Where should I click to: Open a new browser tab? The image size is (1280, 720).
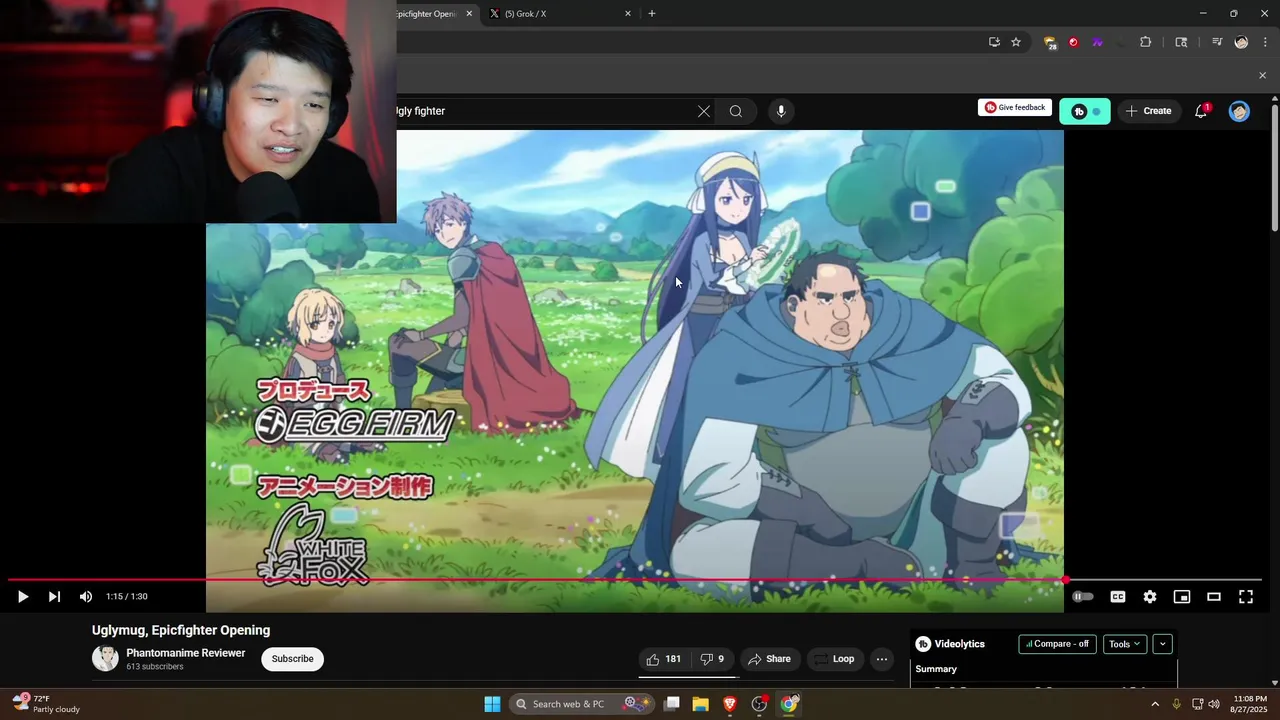(x=652, y=14)
